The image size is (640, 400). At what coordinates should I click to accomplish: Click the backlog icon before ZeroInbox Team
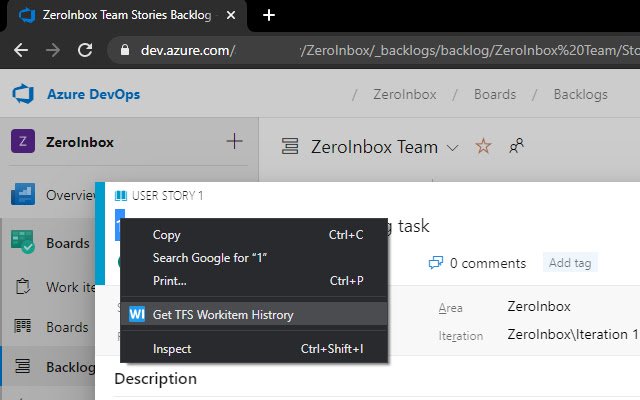point(290,146)
